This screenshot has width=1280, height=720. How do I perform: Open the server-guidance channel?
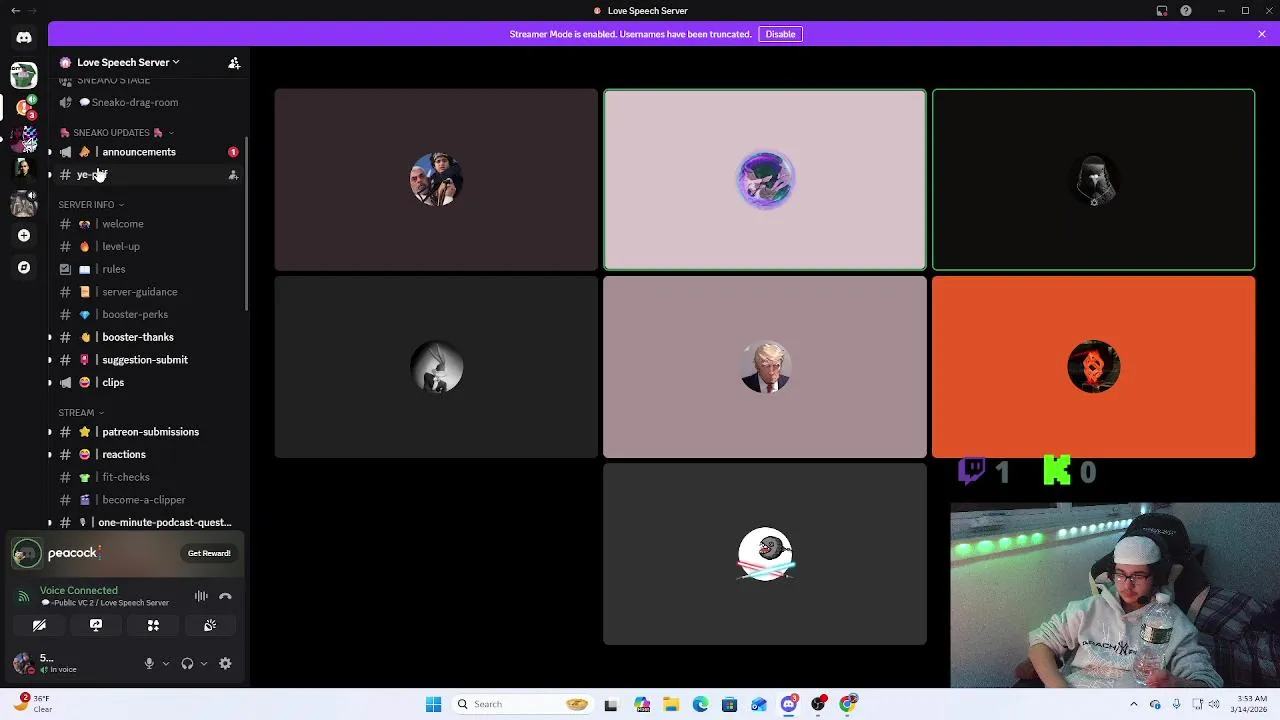click(147, 292)
